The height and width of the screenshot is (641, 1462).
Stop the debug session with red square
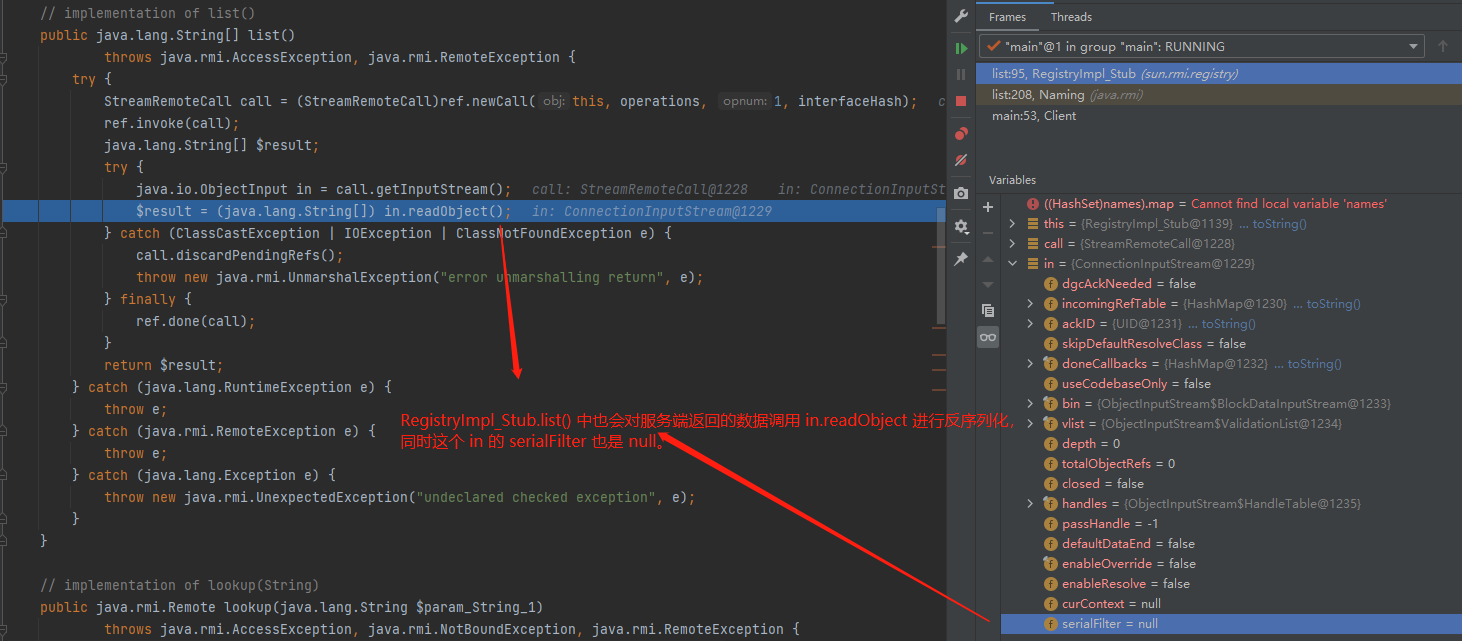click(961, 101)
